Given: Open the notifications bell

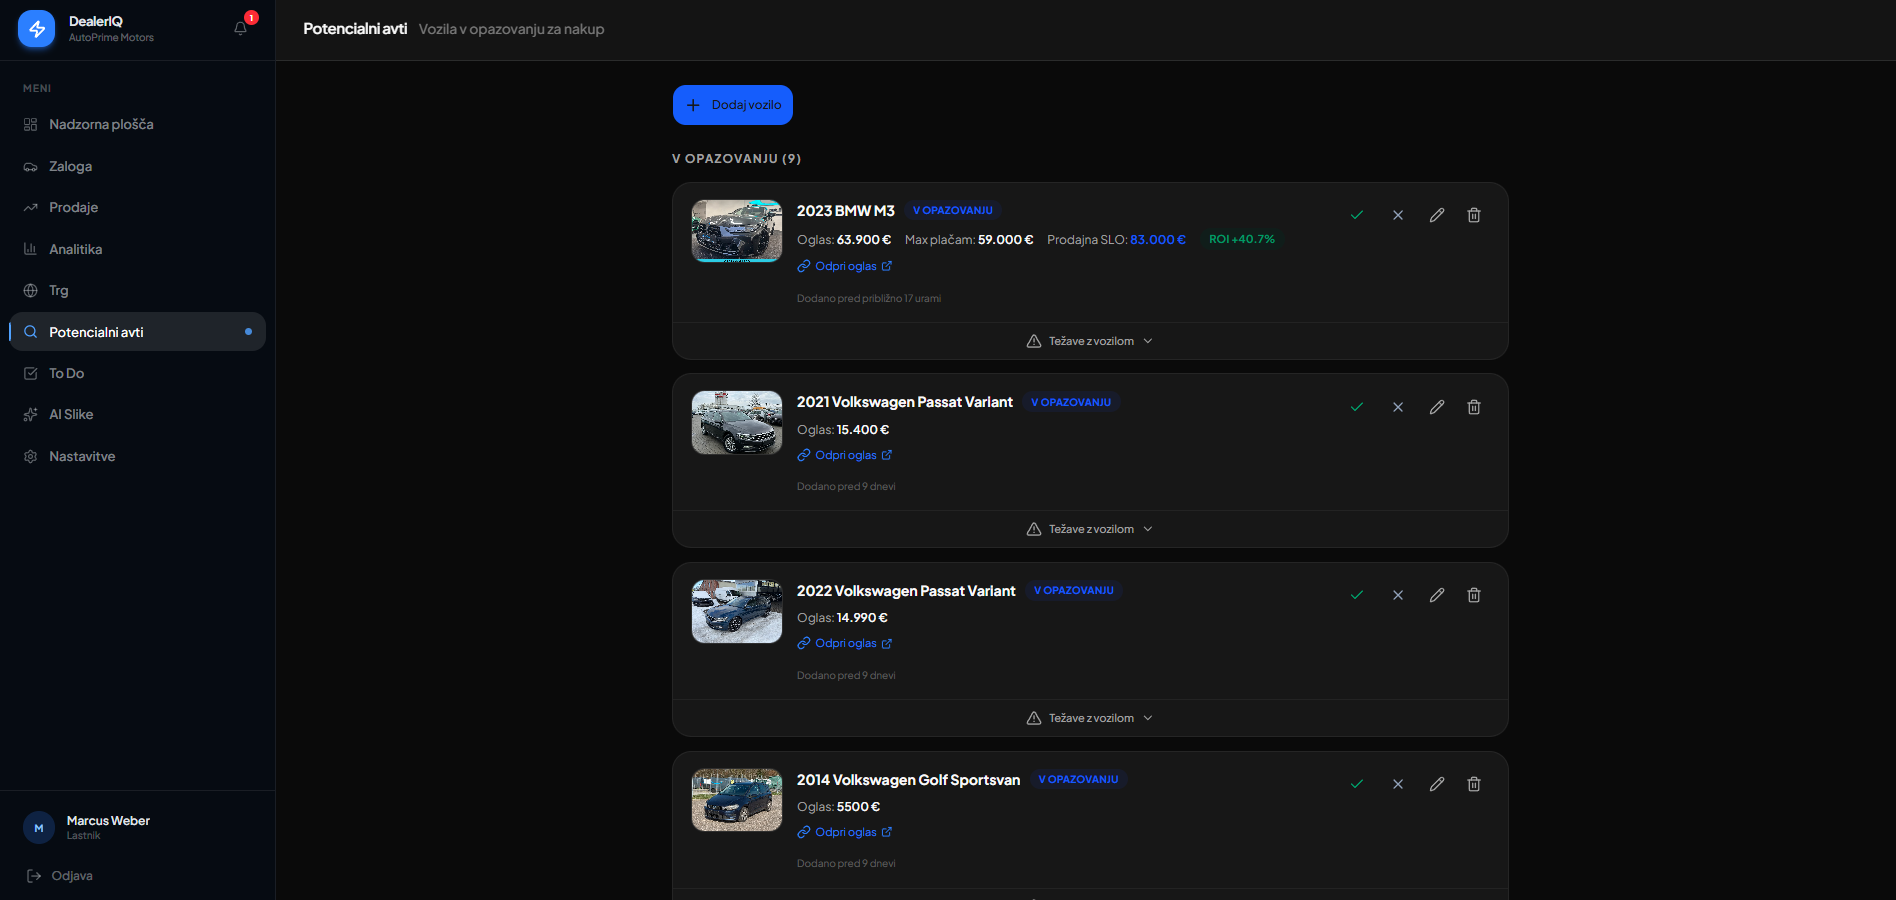Looking at the screenshot, I should pos(240,28).
